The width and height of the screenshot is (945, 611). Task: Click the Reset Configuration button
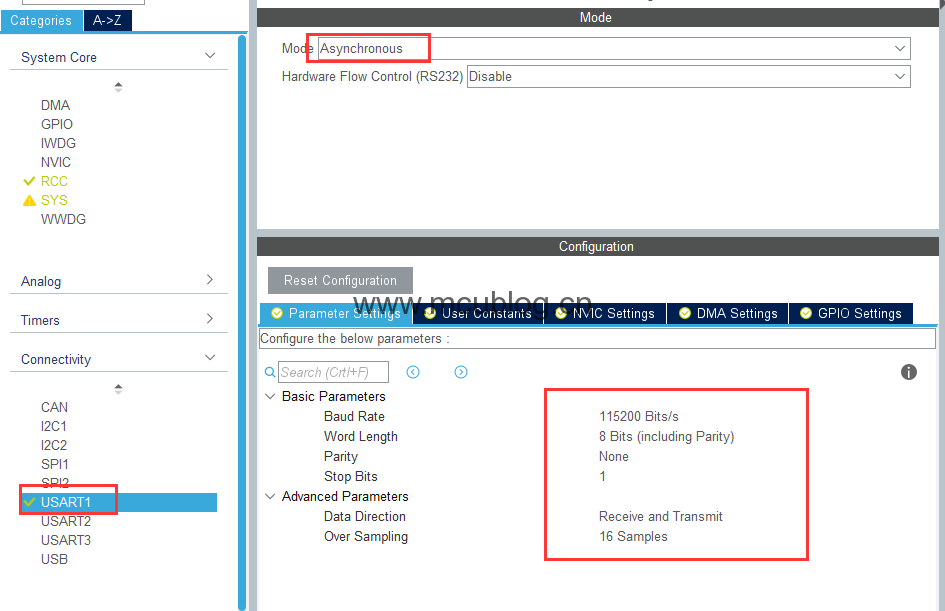341,280
